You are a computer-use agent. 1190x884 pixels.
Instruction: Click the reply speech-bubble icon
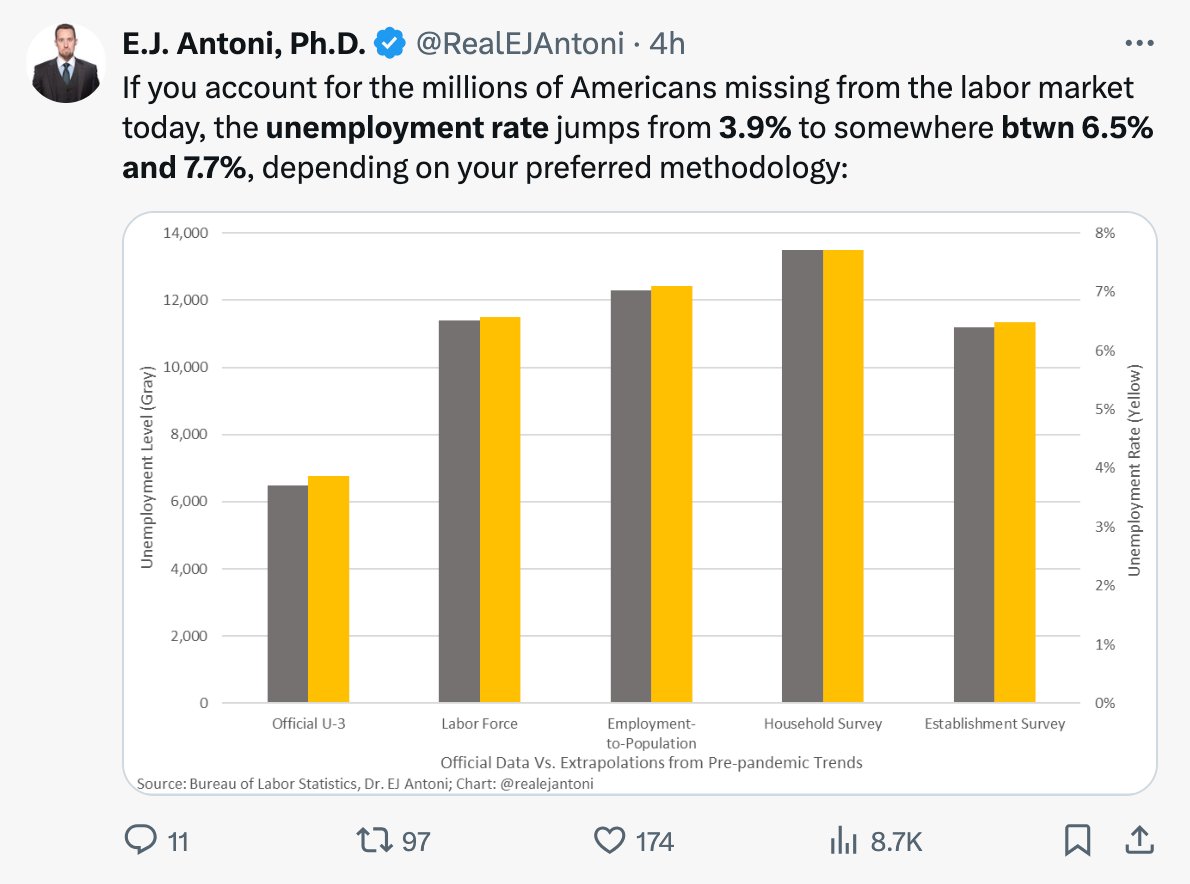pyautogui.click(x=141, y=842)
